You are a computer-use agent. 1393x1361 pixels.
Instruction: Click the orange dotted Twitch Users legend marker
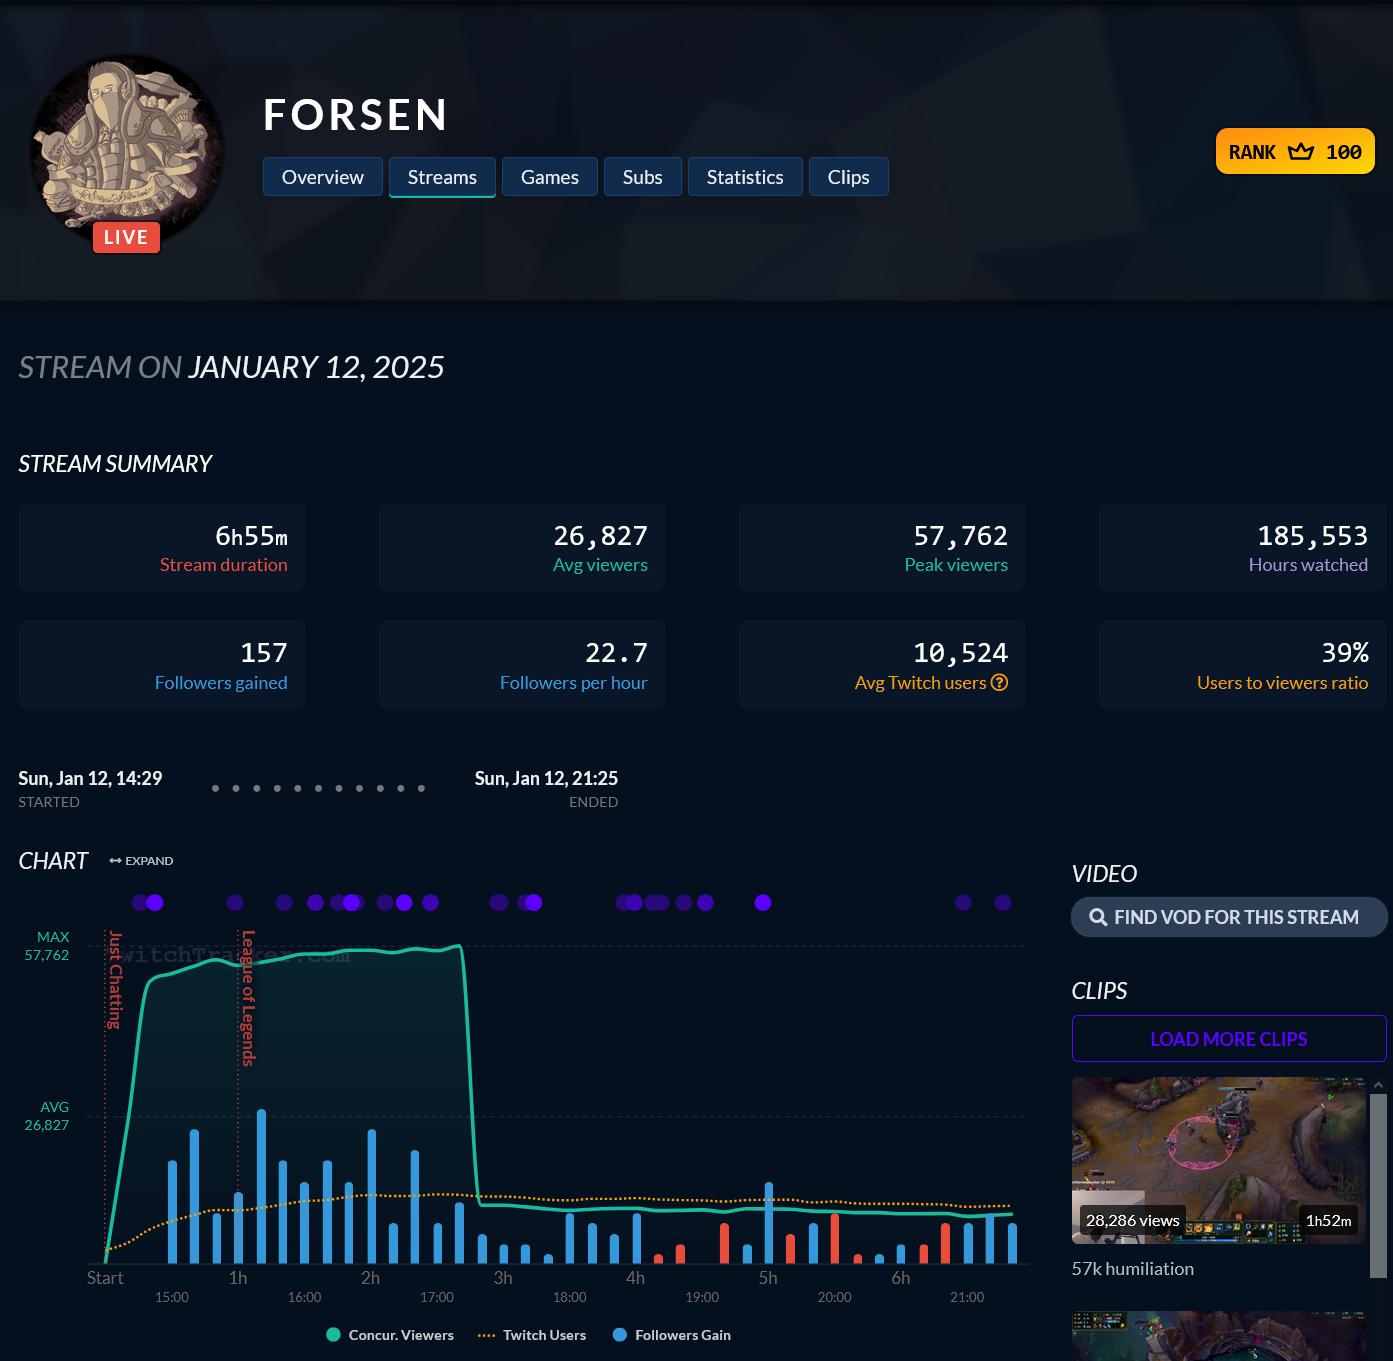click(x=487, y=1336)
